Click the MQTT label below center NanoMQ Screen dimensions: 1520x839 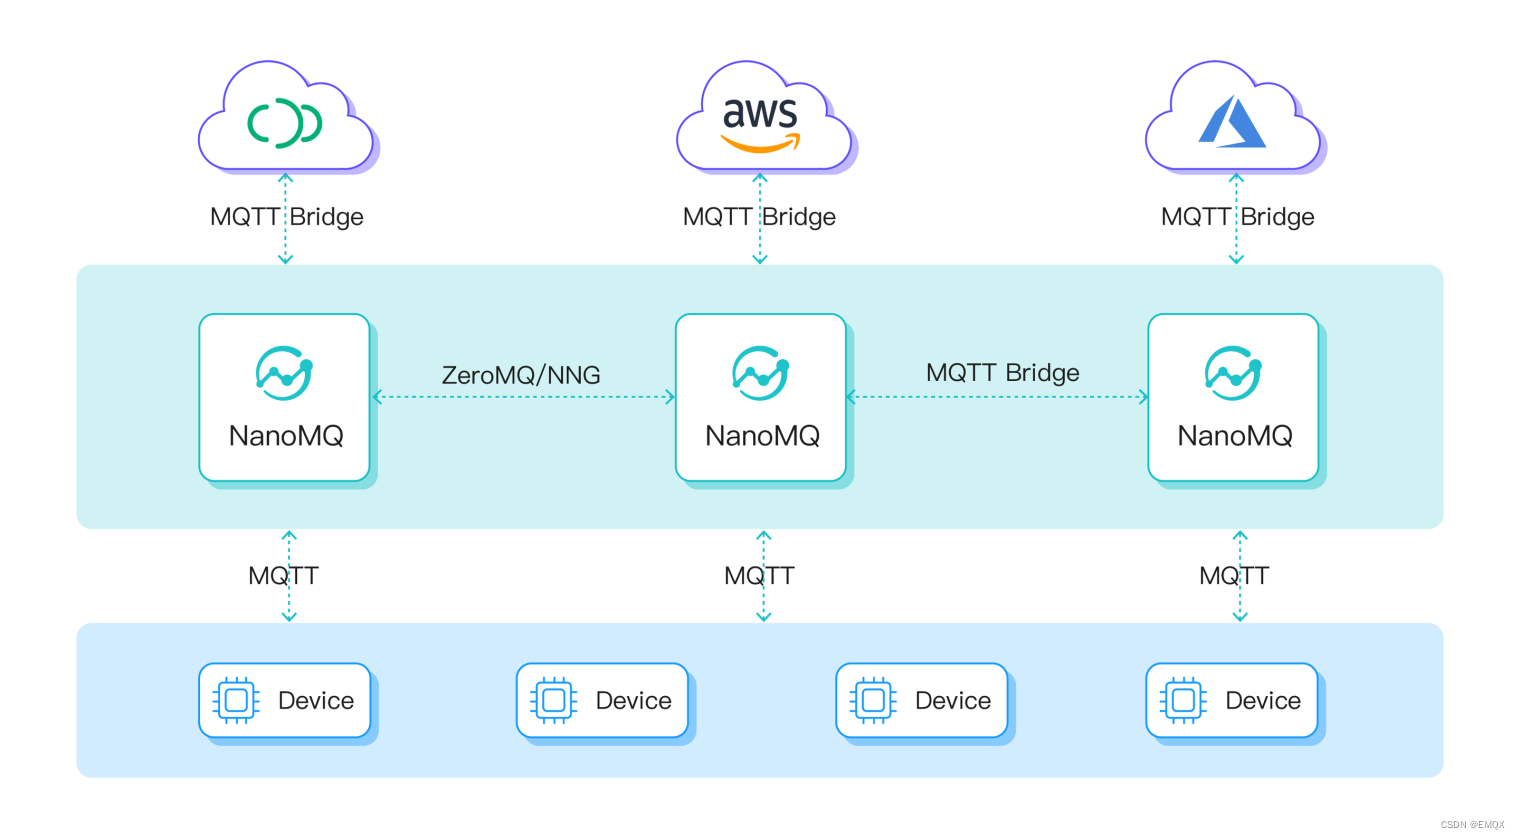(759, 575)
